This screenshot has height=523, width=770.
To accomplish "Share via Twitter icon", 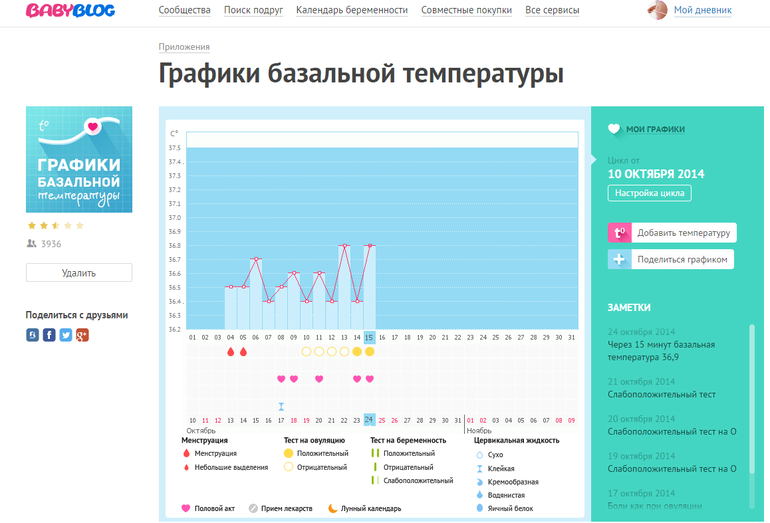I will pos(66,335).
